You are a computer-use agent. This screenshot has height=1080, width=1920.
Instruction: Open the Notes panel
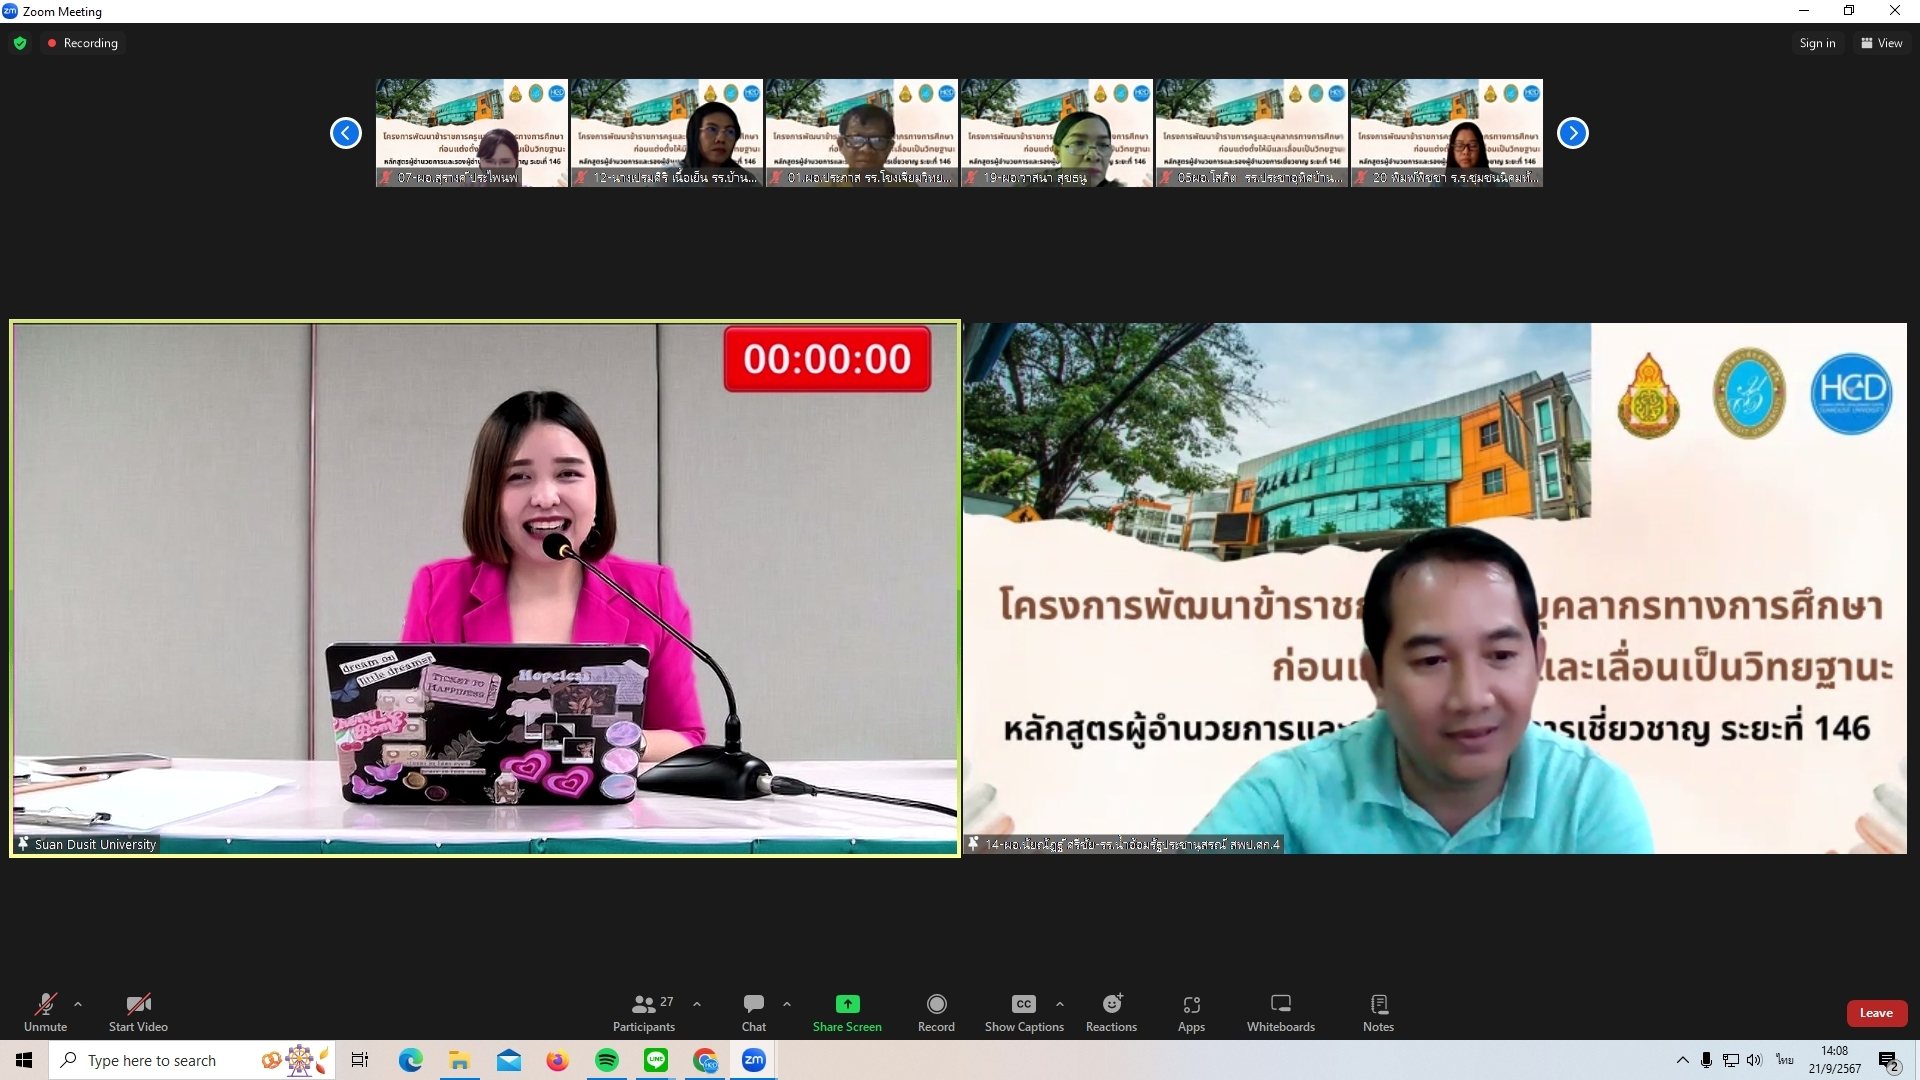1378,1005
